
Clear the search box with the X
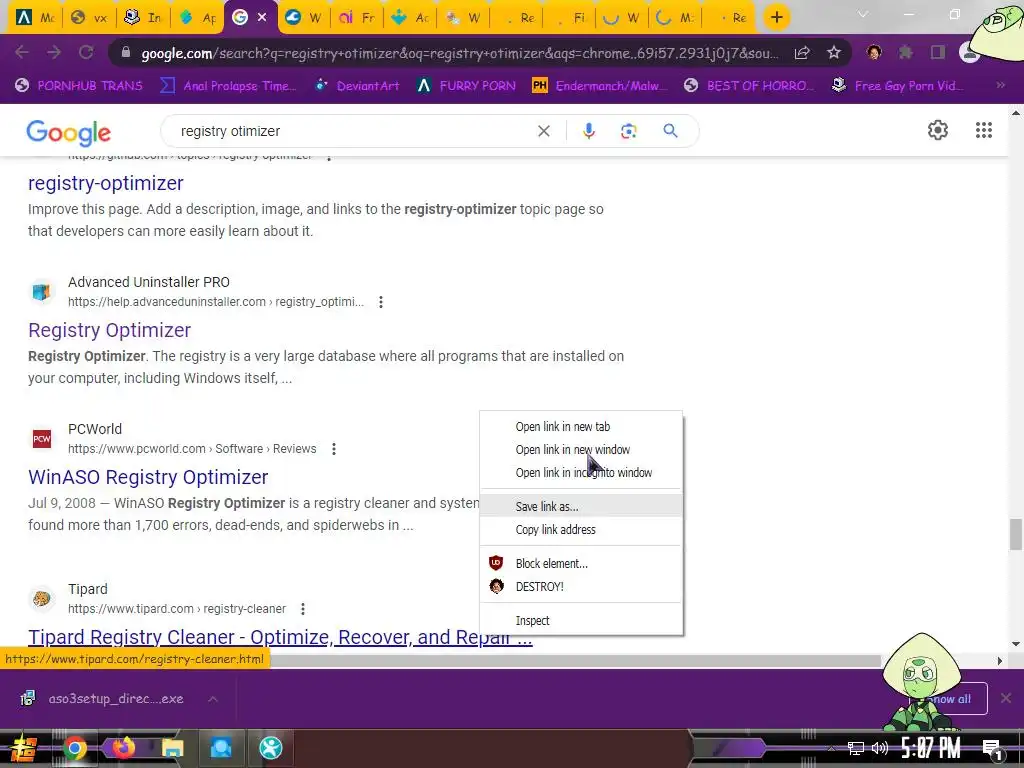coord(543,131)
